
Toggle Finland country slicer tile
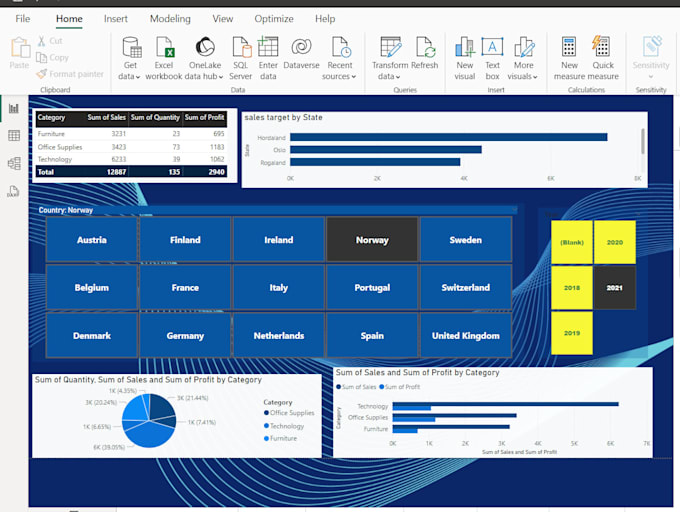pyautogui.click(x=185, y=240)
